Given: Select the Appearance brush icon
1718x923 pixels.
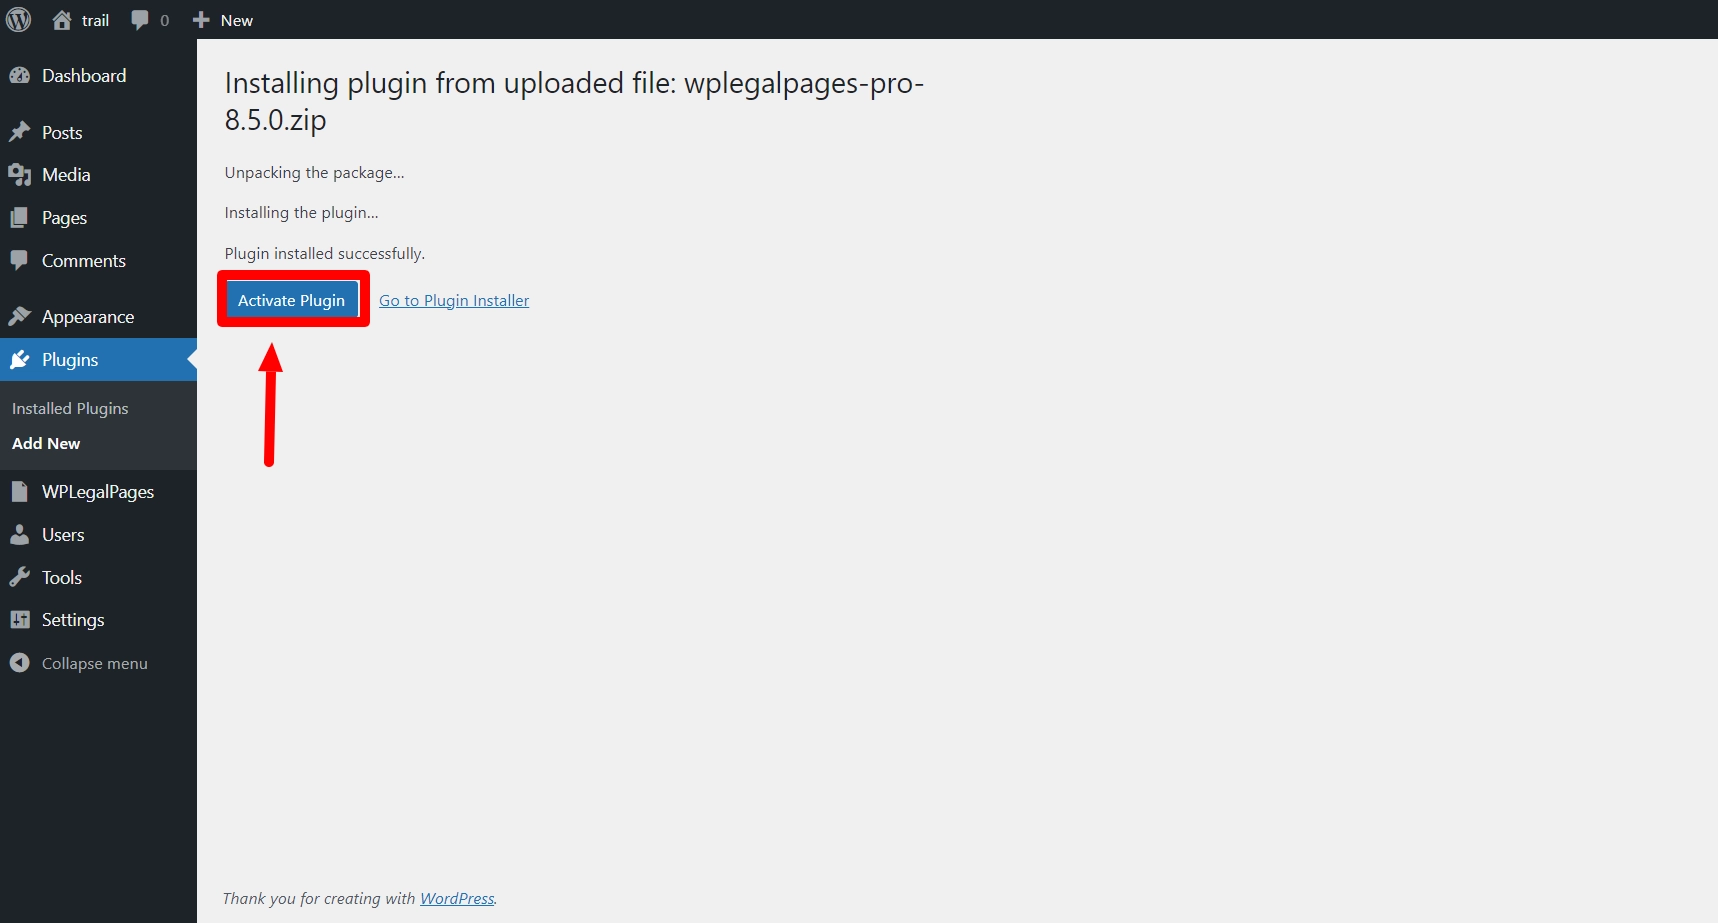Looking at the screenshot, I should 21,316.
